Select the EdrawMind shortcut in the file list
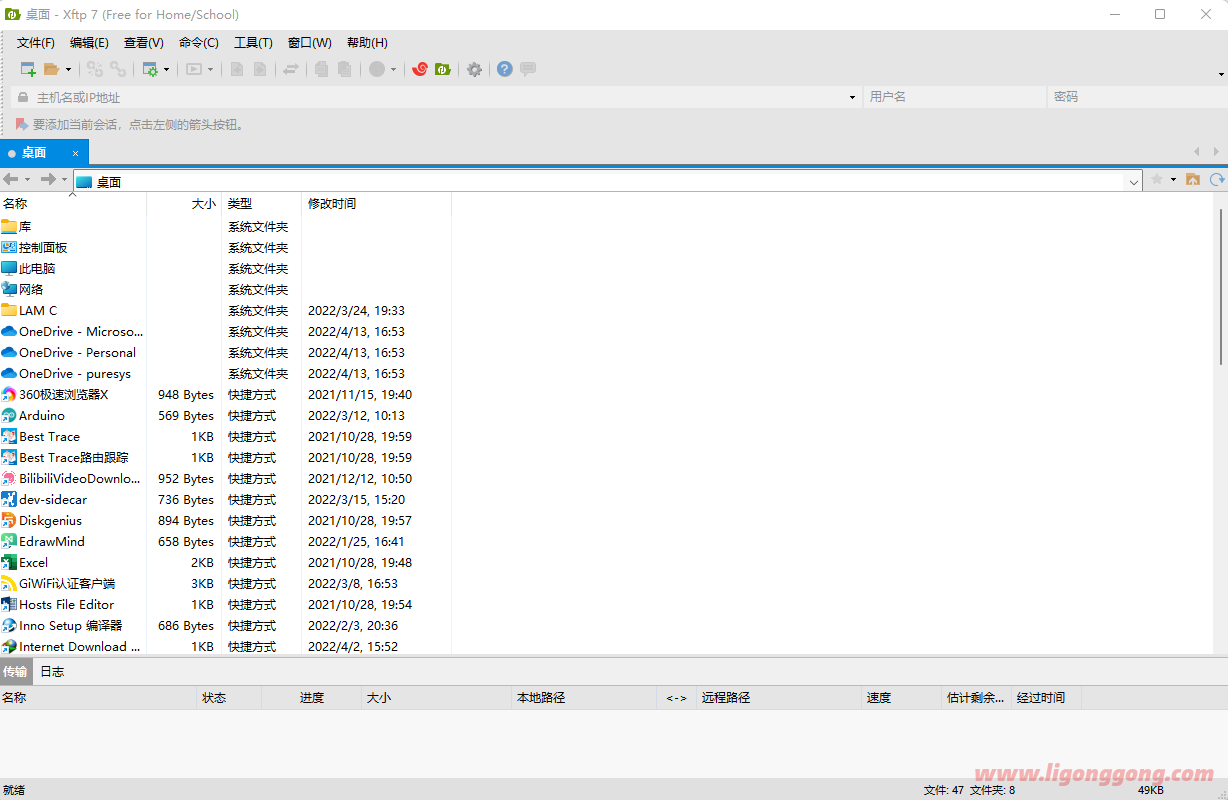The image size is (1228, 800). click(x=52, y=542)
